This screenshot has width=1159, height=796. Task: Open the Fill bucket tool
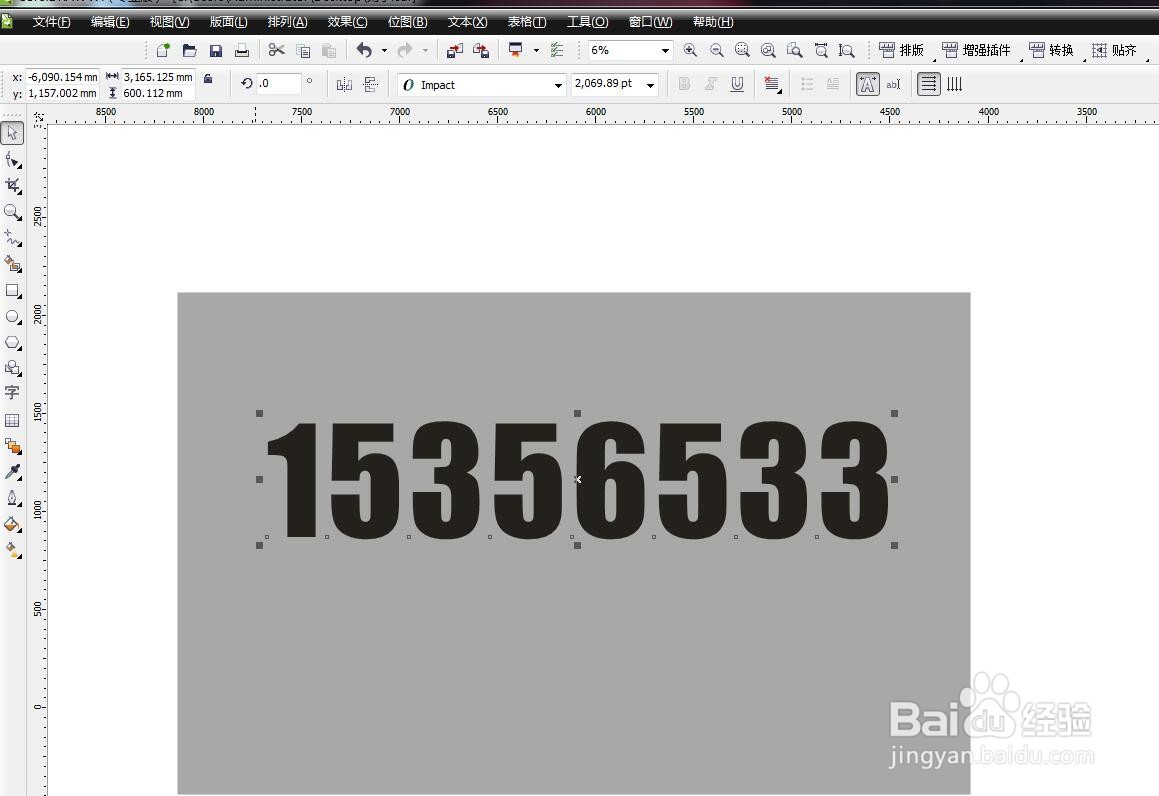point(12,524)
